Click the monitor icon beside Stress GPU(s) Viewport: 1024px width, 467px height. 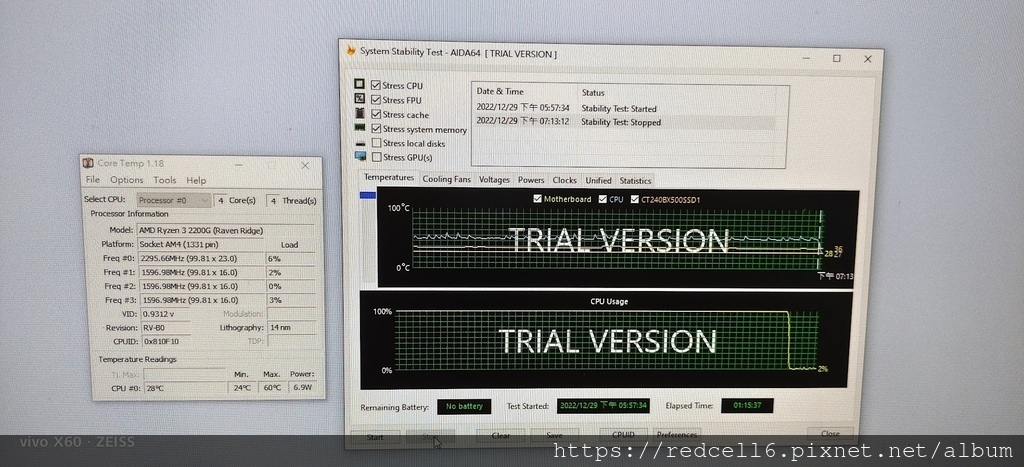point(360,157)
